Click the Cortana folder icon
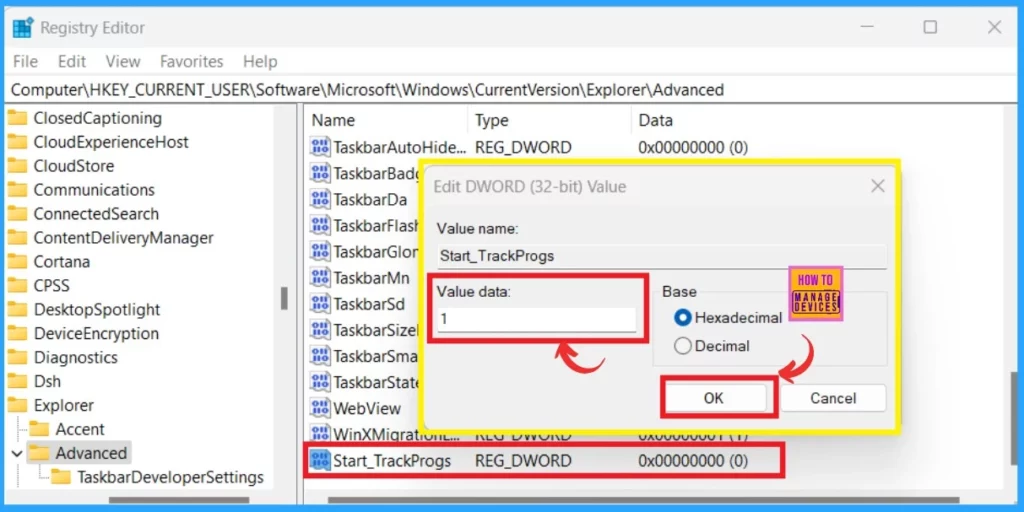 pyautogui.click(x=18, y=262)
